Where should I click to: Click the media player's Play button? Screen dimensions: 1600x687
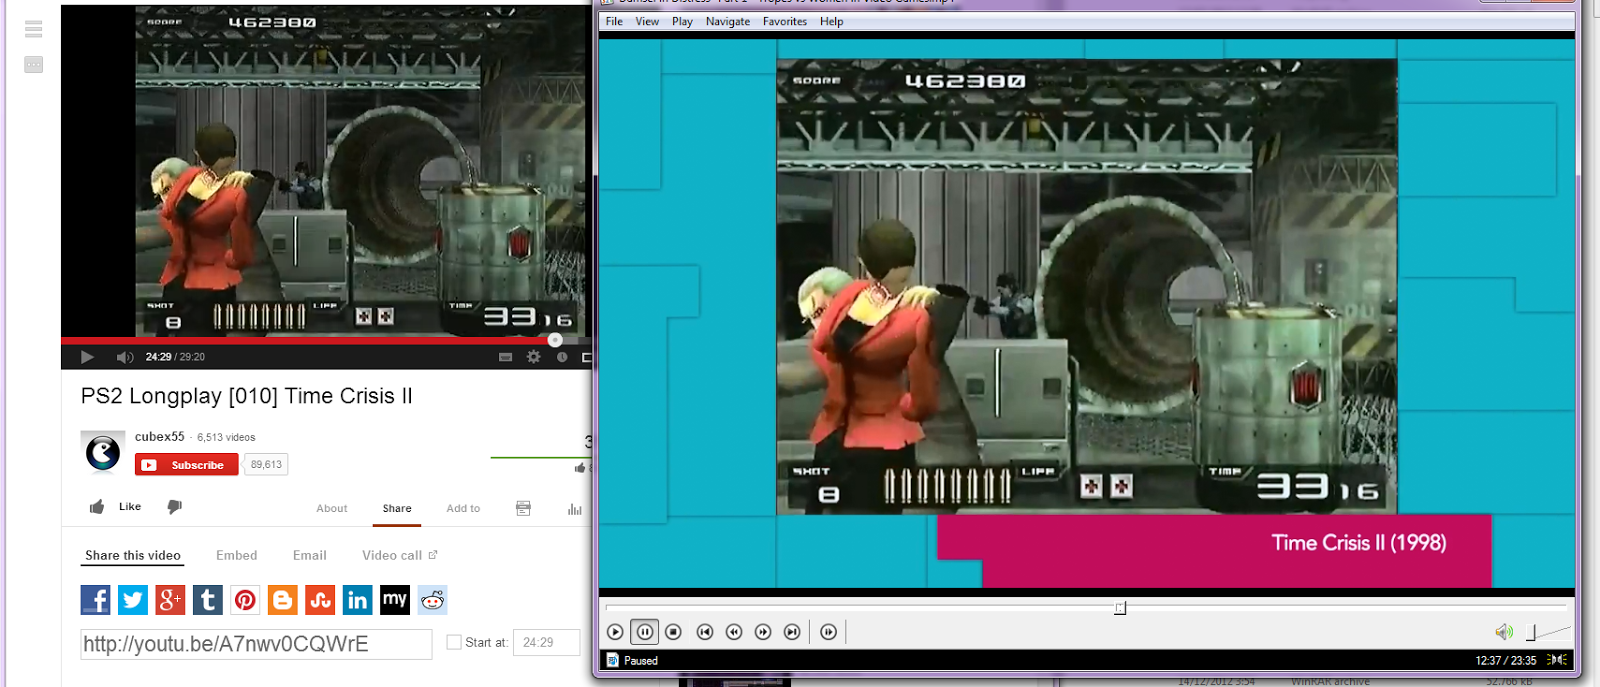615,632
